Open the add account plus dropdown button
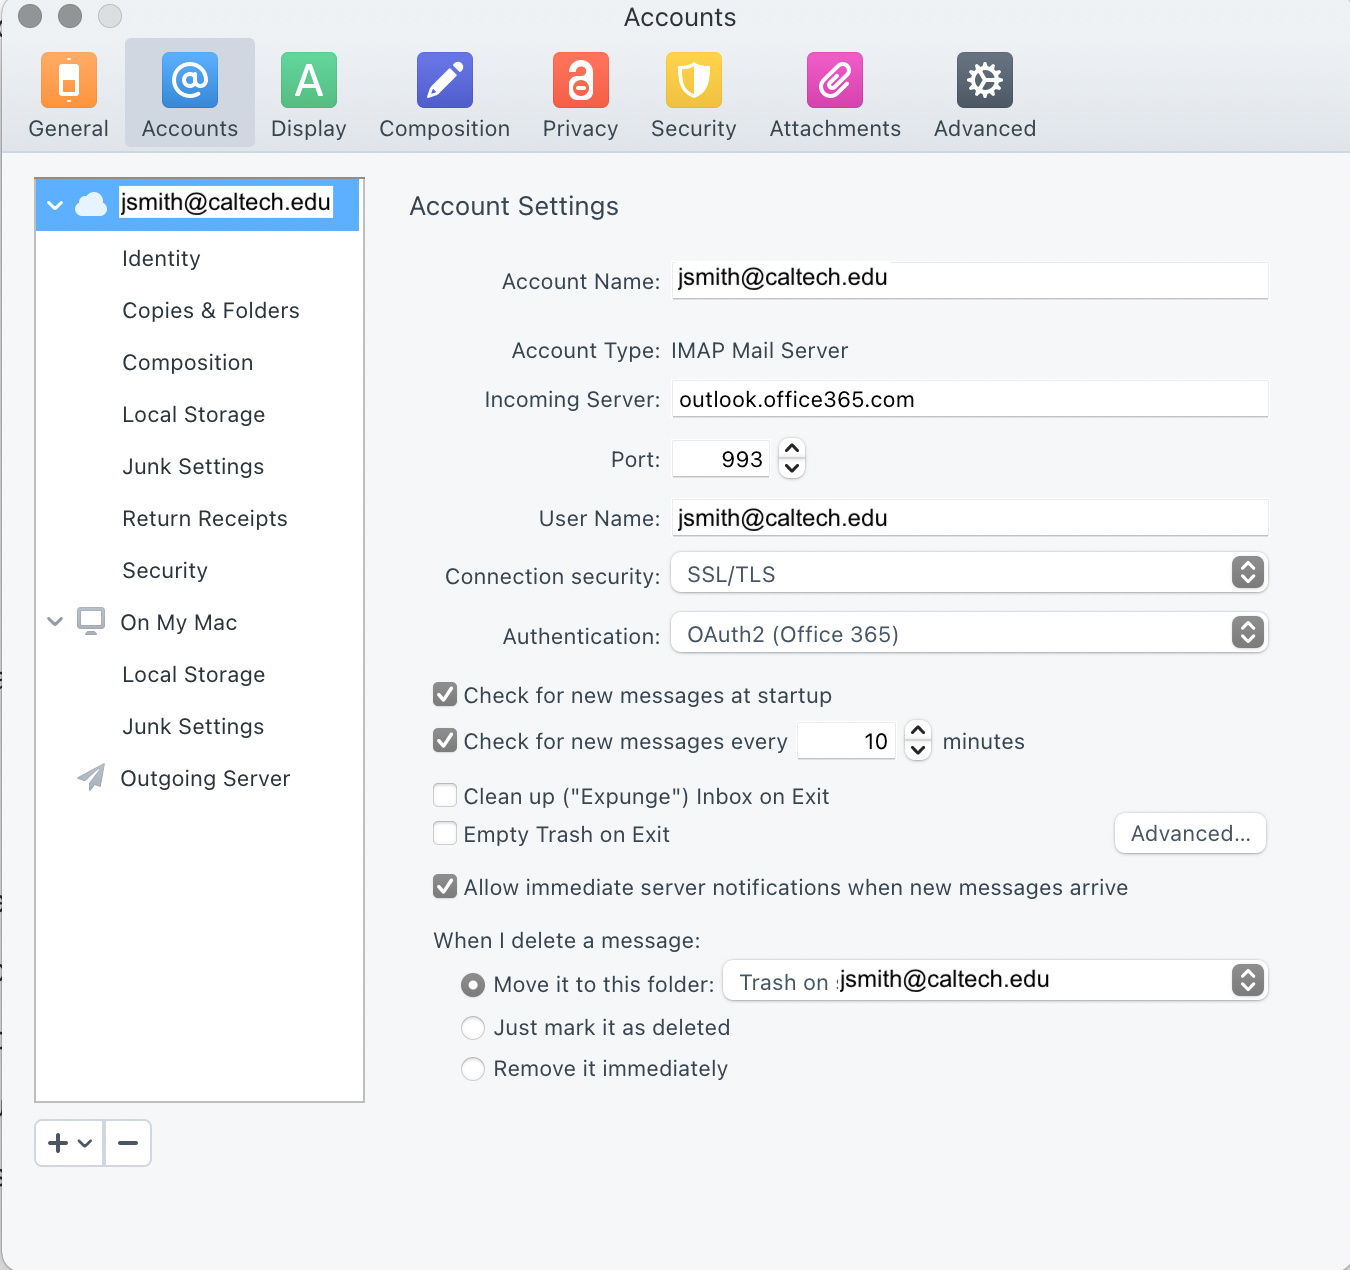 coord(69,1143)
